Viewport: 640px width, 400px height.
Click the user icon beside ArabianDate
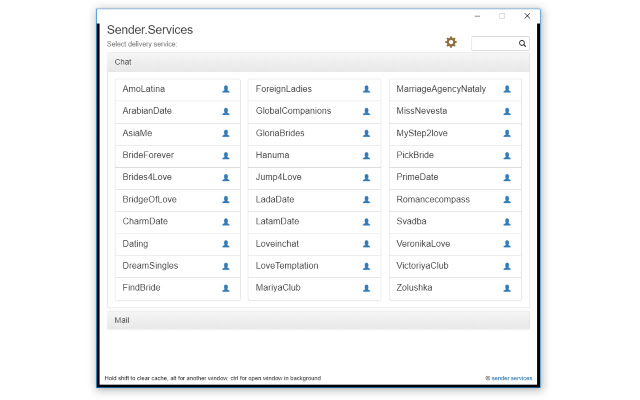226,111
